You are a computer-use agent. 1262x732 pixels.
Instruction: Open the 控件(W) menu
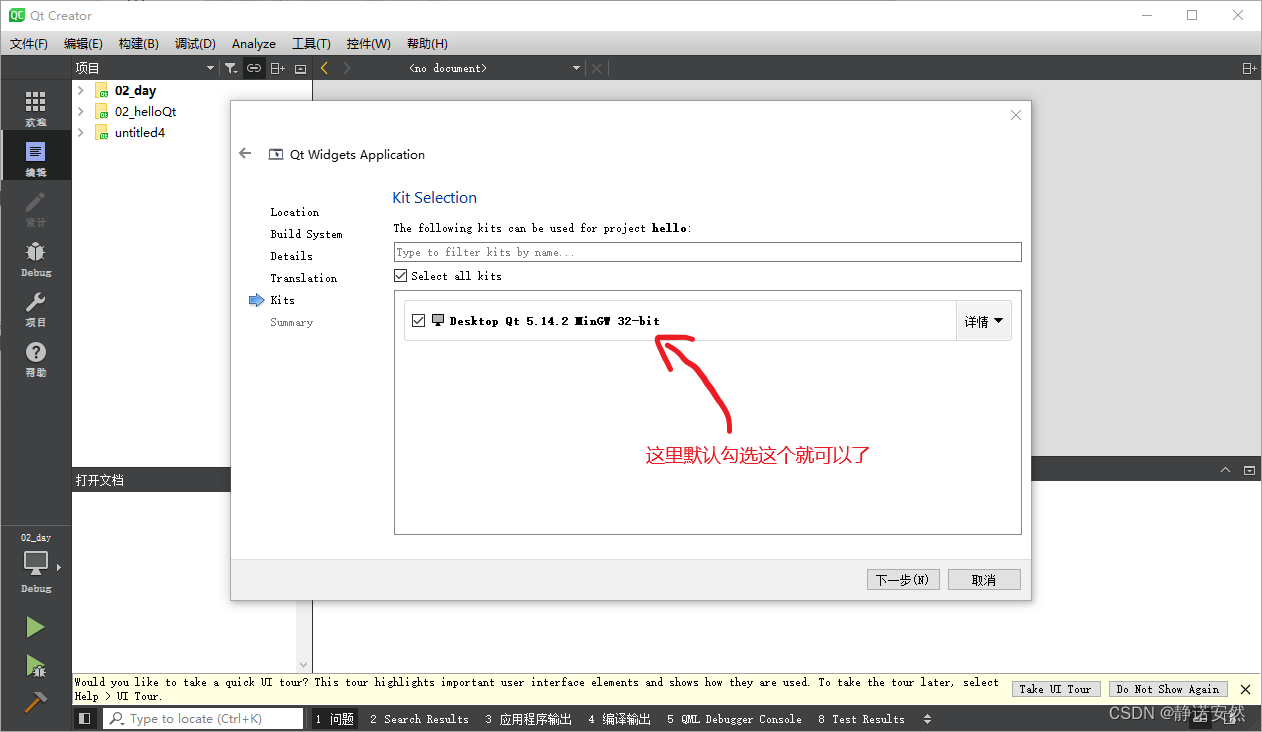(x=369, y=44)
